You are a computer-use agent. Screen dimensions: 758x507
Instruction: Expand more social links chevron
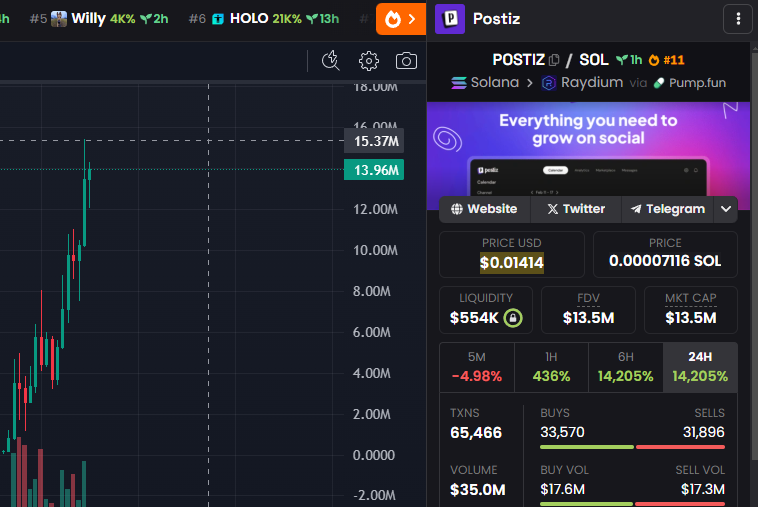click(726, 209)
